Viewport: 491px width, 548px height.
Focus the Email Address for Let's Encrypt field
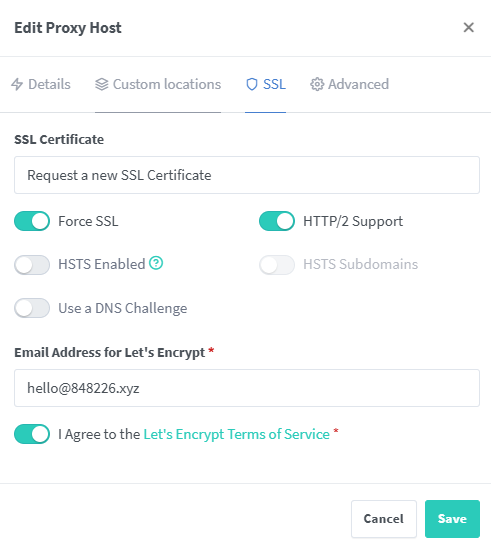[247, 388]
